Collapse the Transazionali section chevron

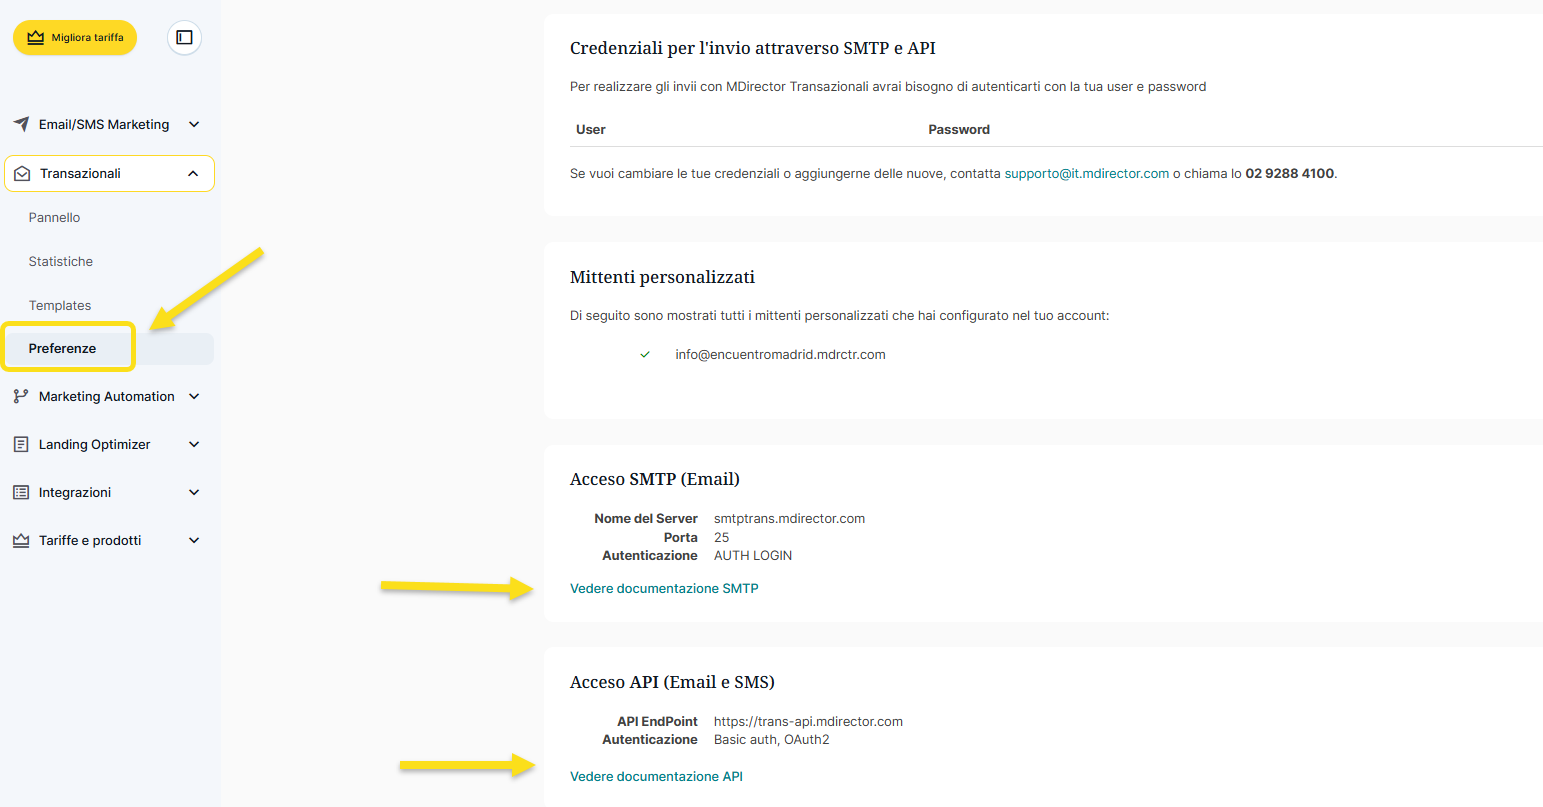pyautogui.click(x=193, y=173)
